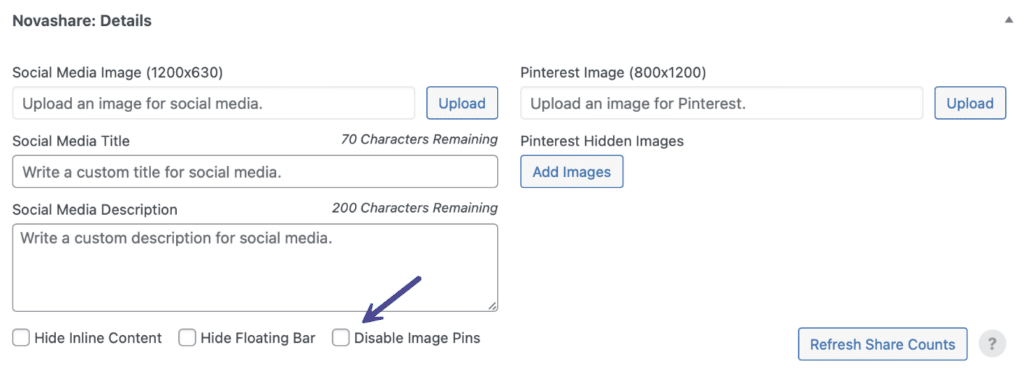Click the Hide Floating Bar label
Viewport: 1024px width, 375px height.
click(x=258, y=338)
